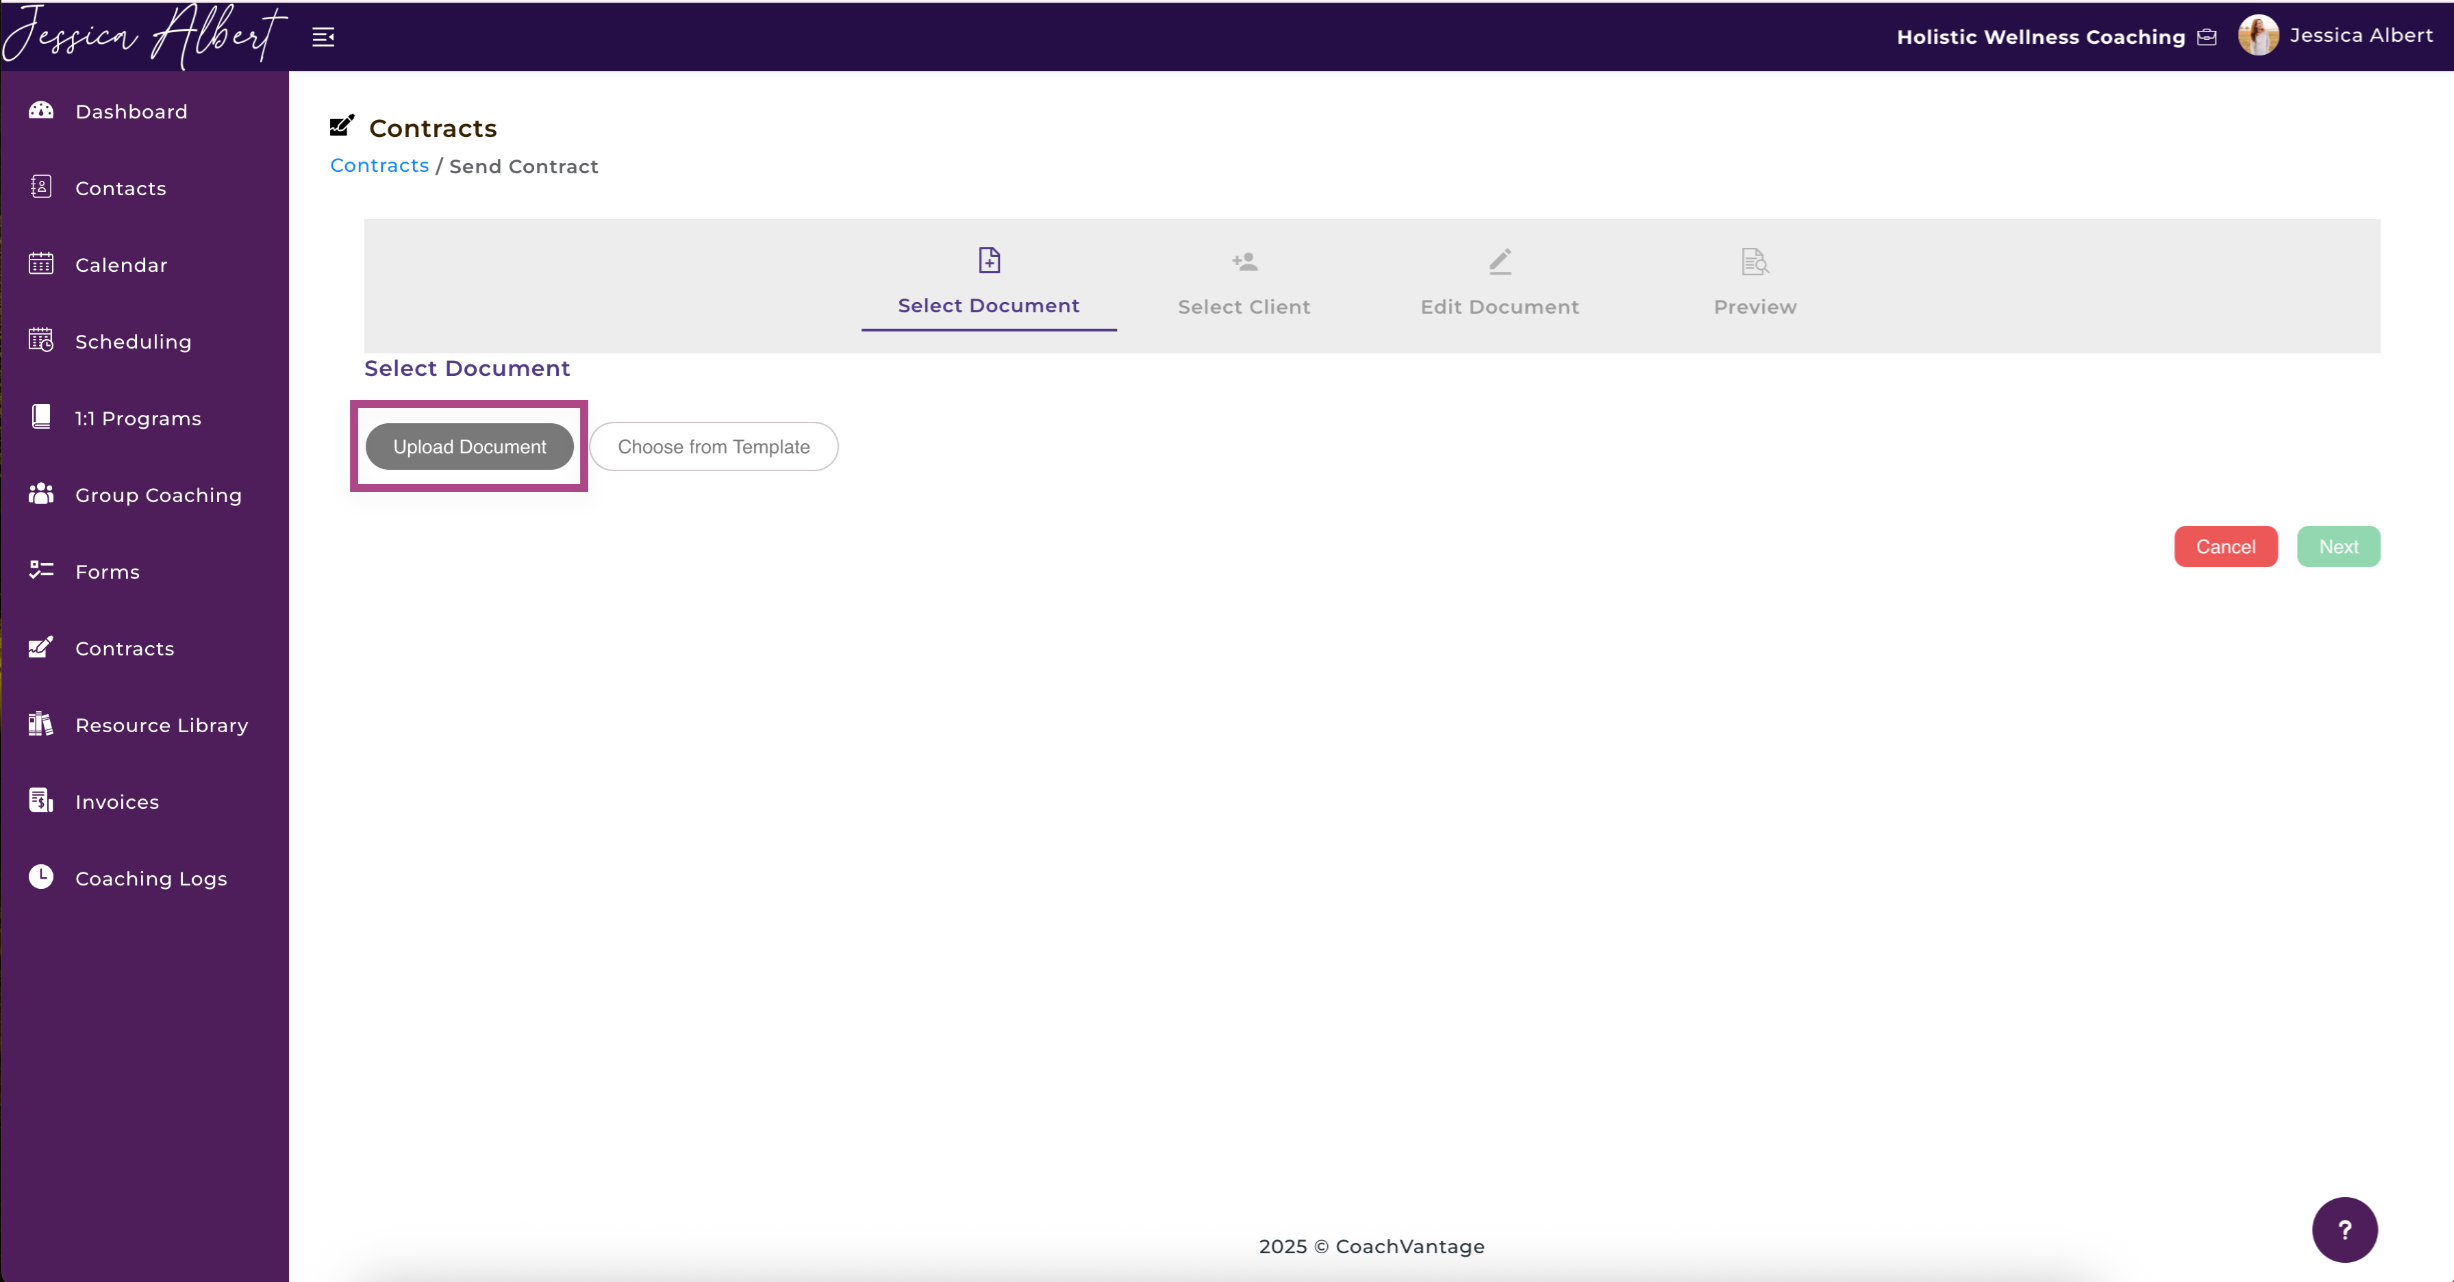Screen dimensions: 2454x1282
Task: Click the Send Contract breadcrumb text
Action: point(524,167)
